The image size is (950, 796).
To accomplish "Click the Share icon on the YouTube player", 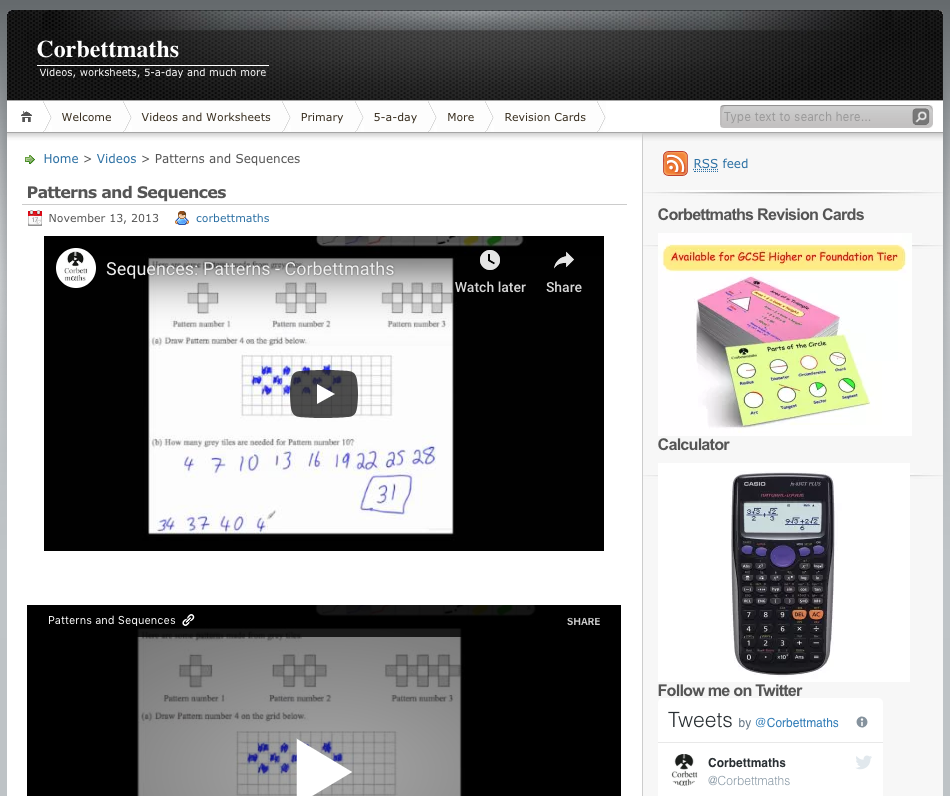I will (x=563, y=260).
